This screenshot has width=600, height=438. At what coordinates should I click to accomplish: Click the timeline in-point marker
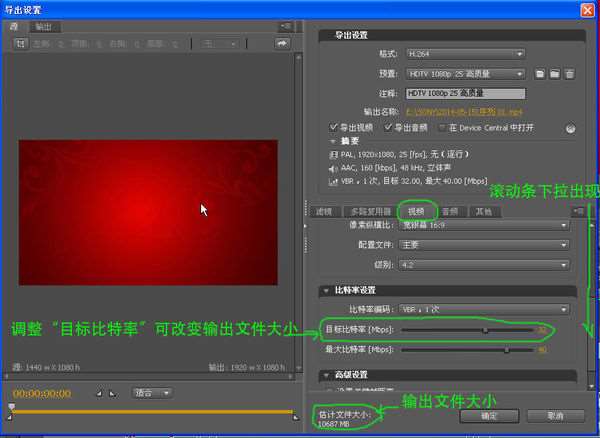pos(10,417)
